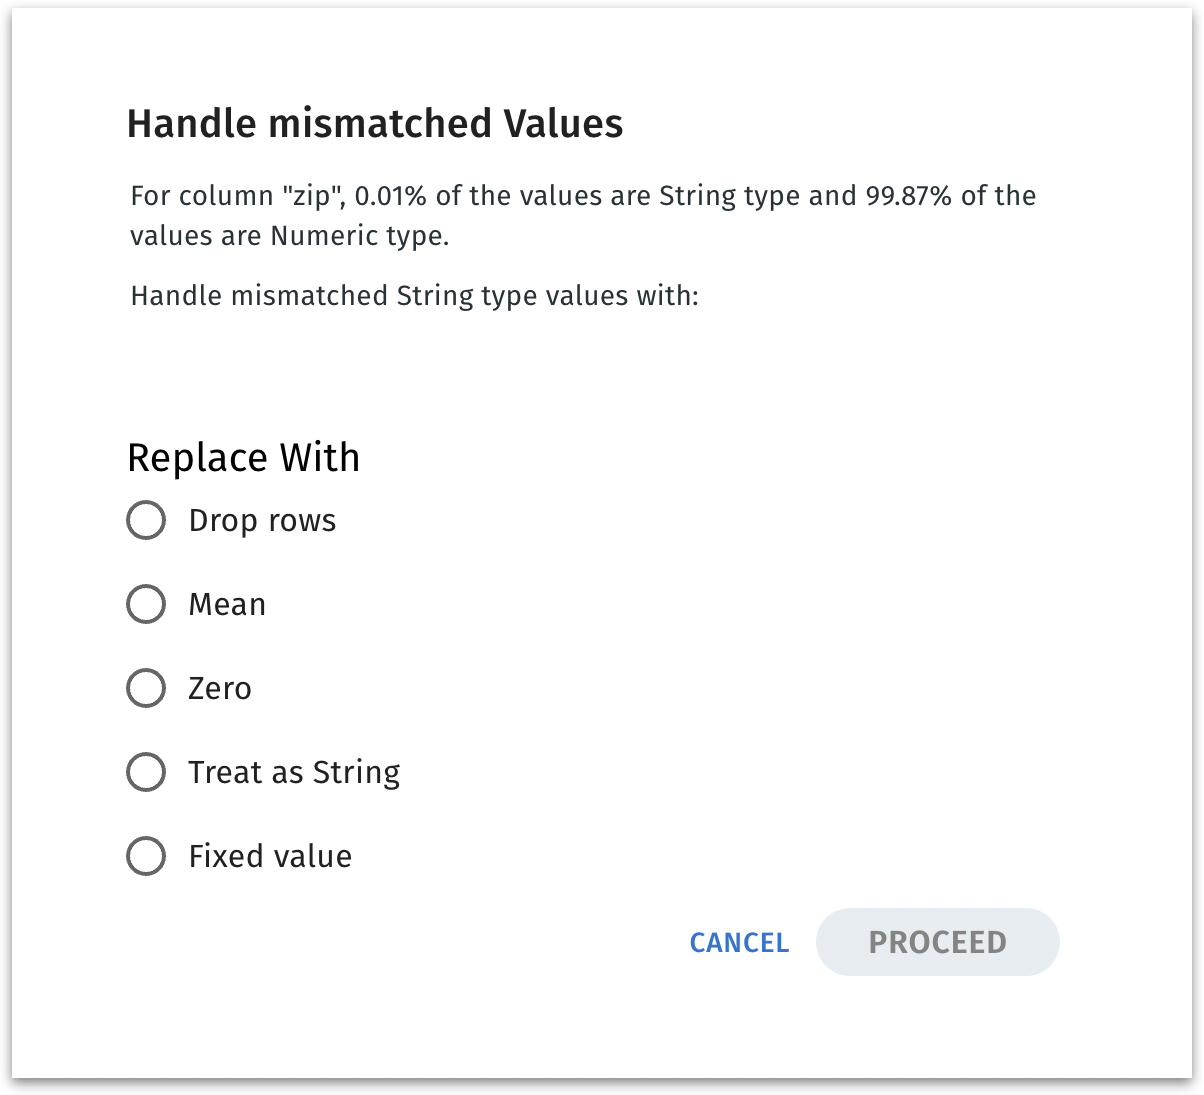Click the 'Zero' label text
Image resolution: width=1204 pixels, height=1095 pixels.
220,689
